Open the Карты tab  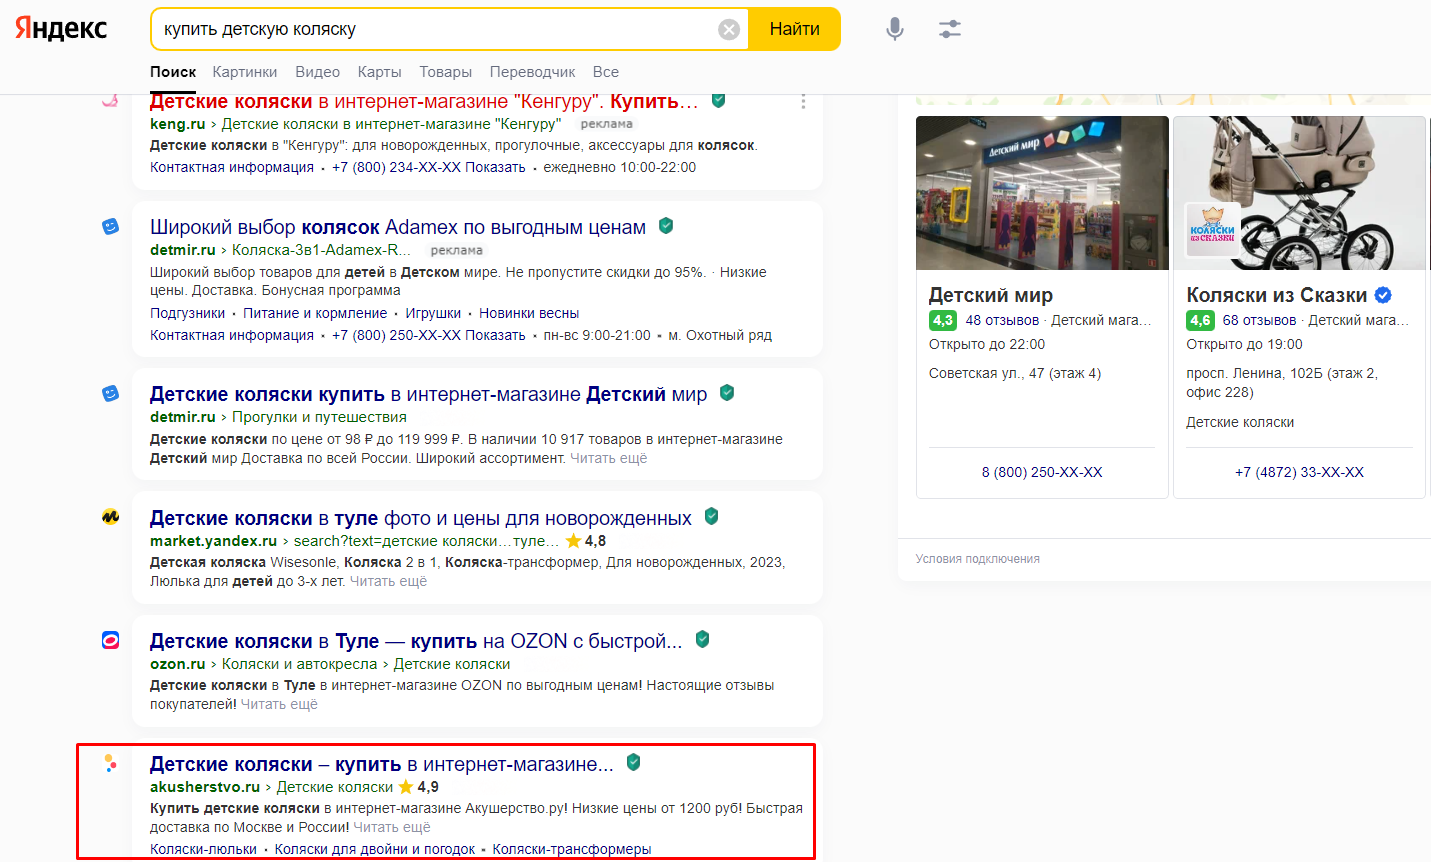[380, 72]
